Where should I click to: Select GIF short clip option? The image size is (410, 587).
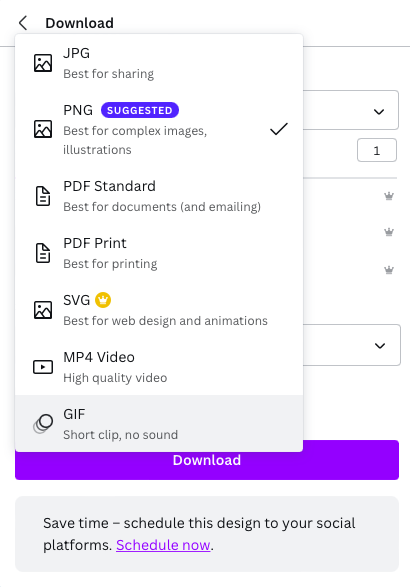coord(159,424)
